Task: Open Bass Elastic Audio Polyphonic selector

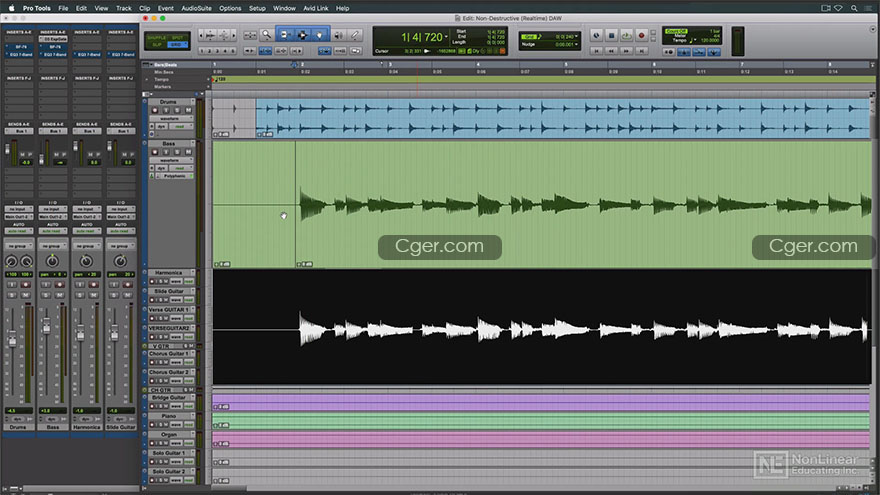Action: pyautogui.click(x=175, y=176)
